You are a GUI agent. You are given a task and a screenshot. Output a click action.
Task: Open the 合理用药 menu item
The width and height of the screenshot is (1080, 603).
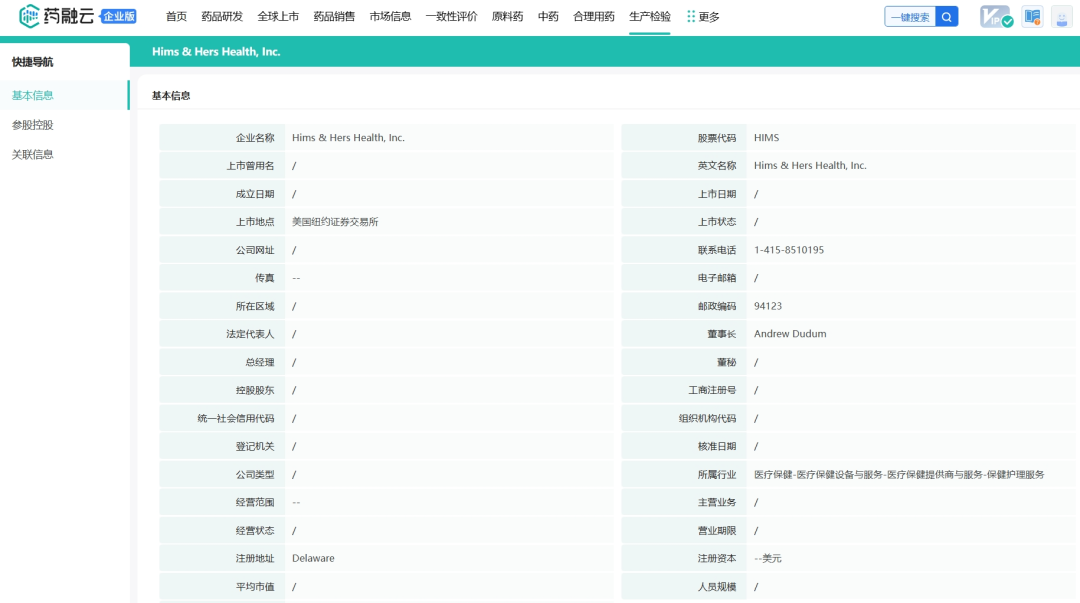594,17
